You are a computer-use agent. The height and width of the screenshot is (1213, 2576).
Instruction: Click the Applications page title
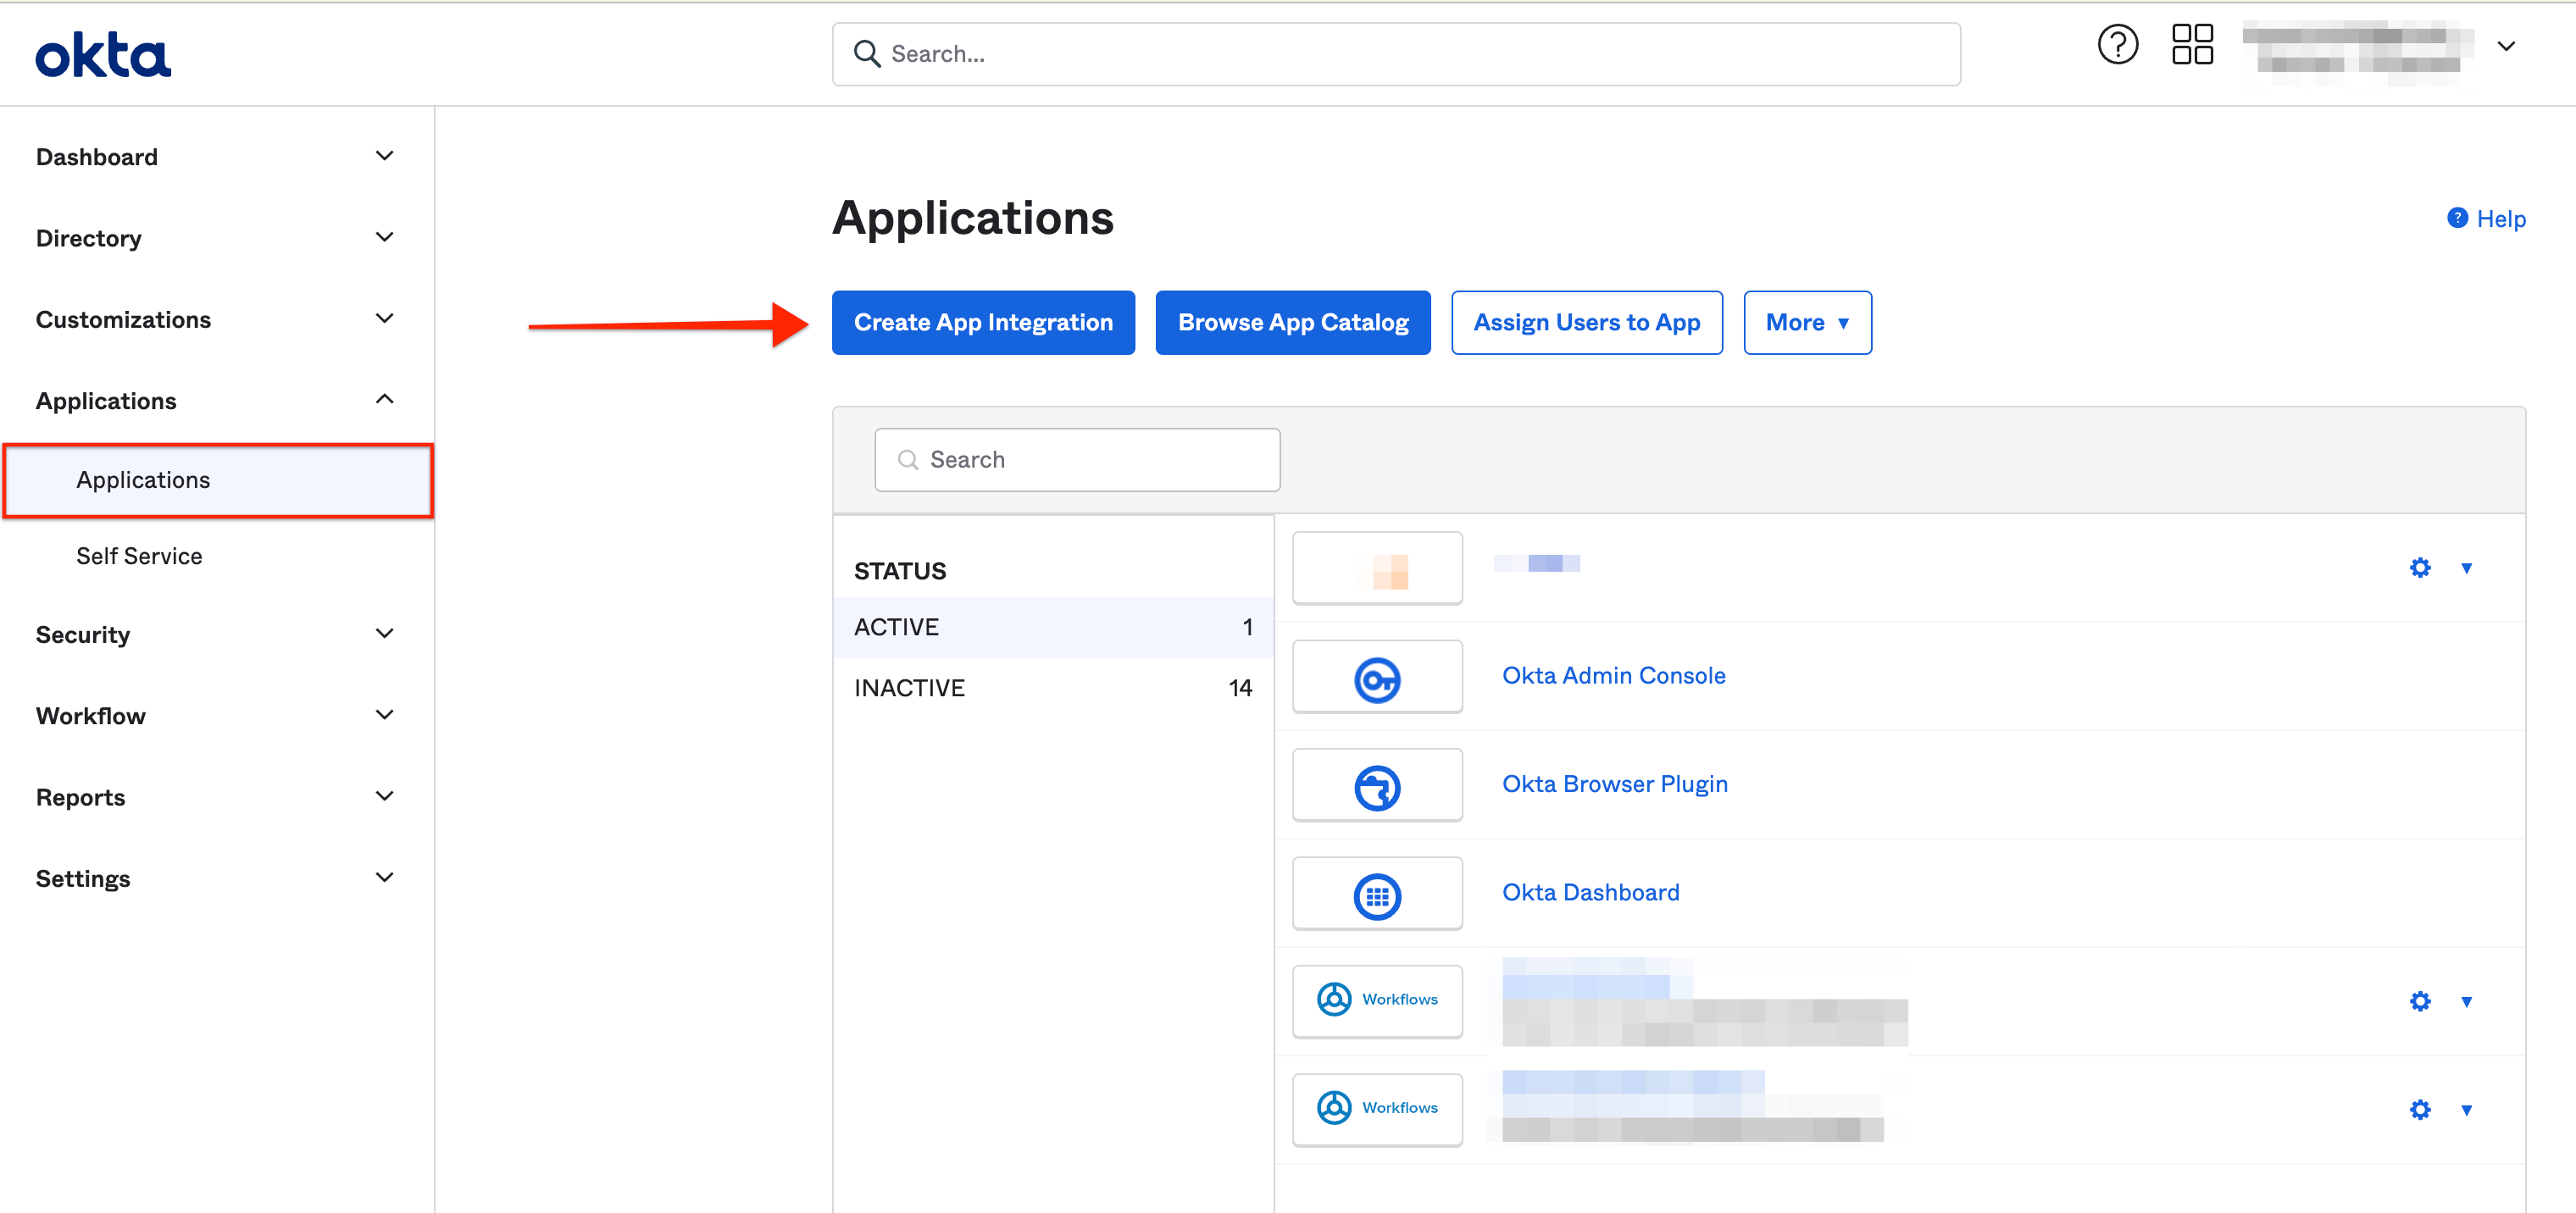tap(973, 218)
